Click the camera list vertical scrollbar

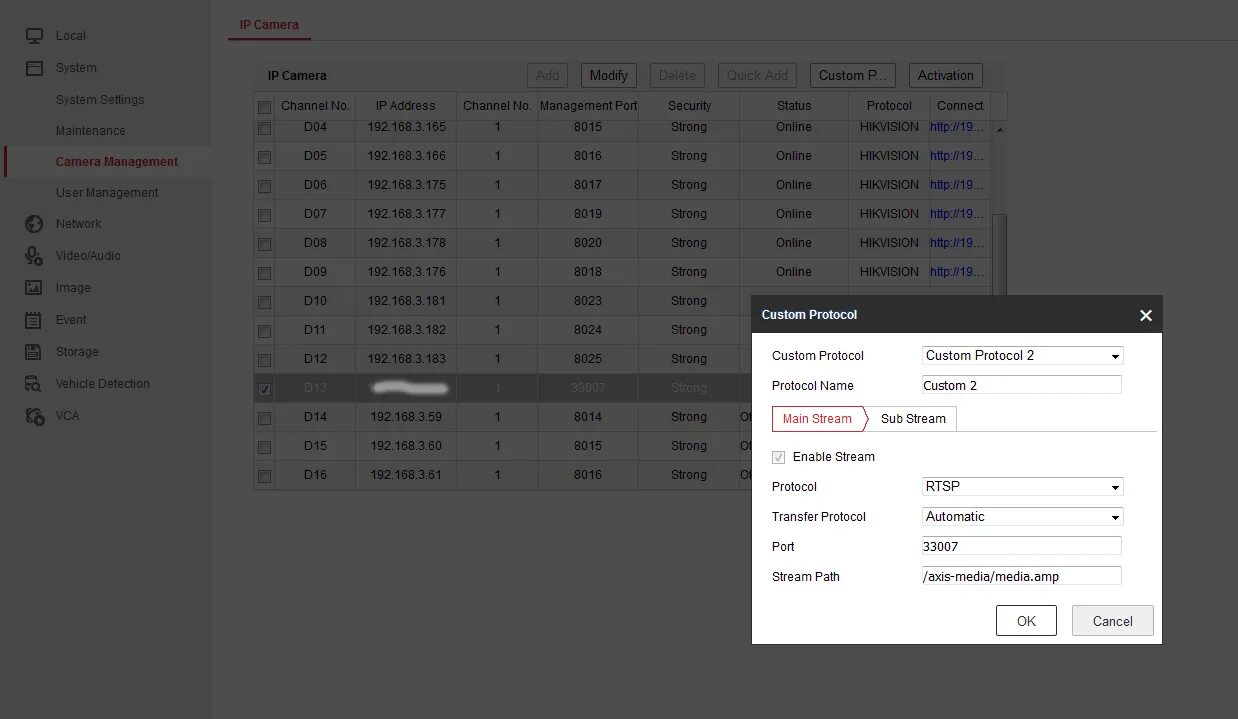click(1000, 255)
